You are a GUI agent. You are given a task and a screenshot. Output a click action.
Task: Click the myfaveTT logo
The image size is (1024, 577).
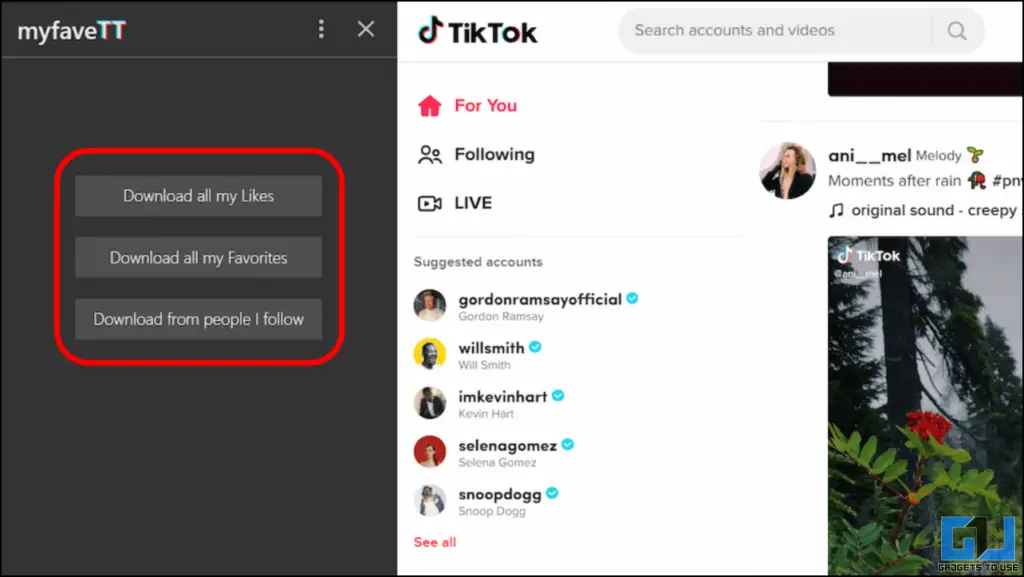pyautogui.click(x=71, y=31)
